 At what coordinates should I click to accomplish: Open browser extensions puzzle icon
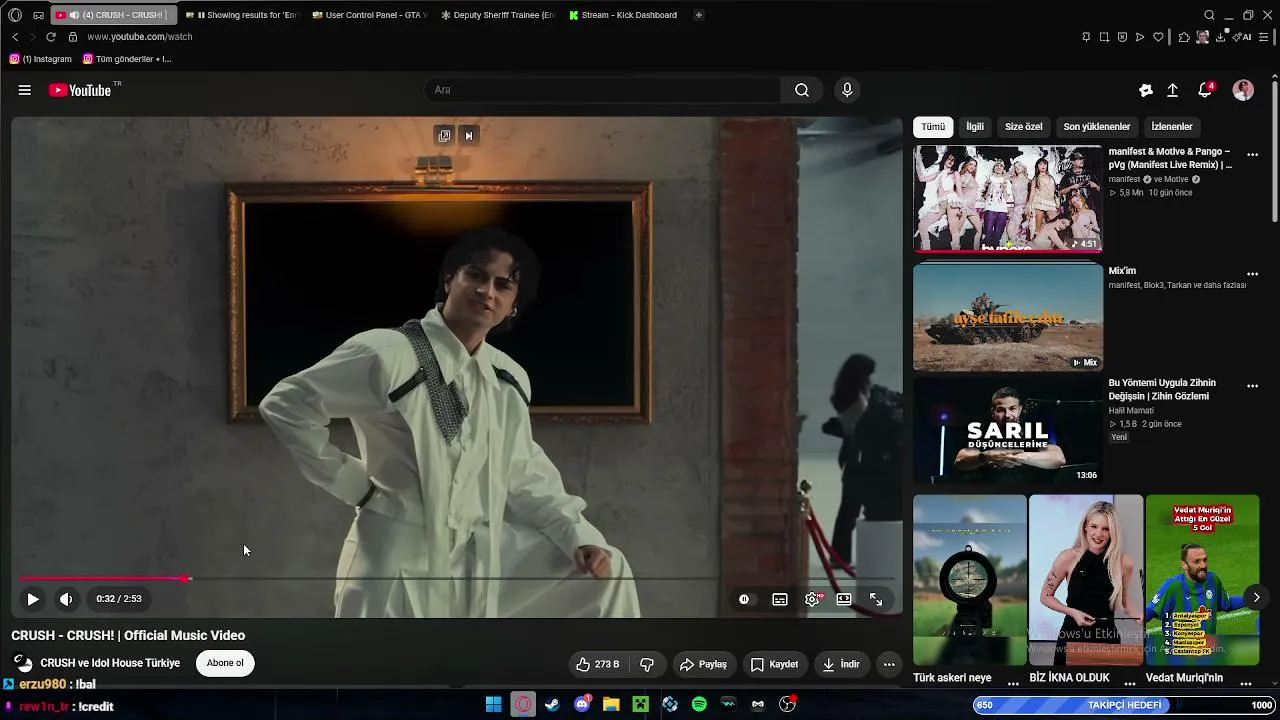pyautogui.click(x=1184, y=37)
